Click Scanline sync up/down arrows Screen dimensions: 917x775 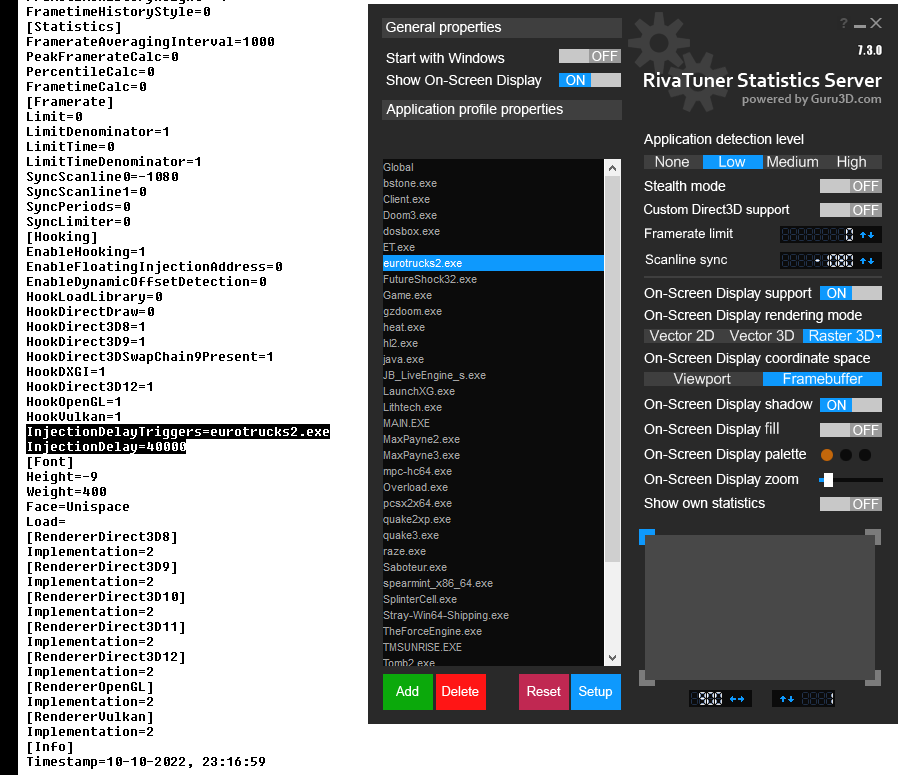867,260
